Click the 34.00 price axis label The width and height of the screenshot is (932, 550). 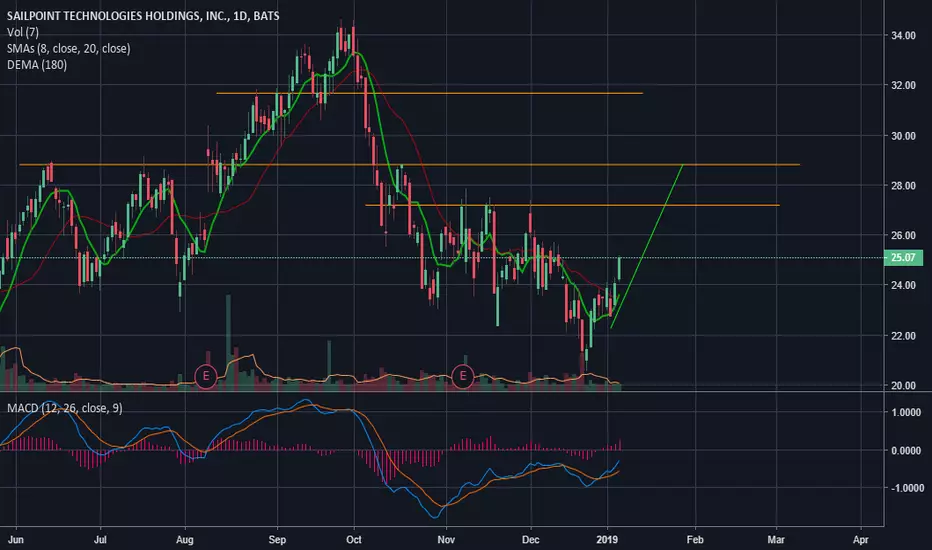[x=903, y=36]
